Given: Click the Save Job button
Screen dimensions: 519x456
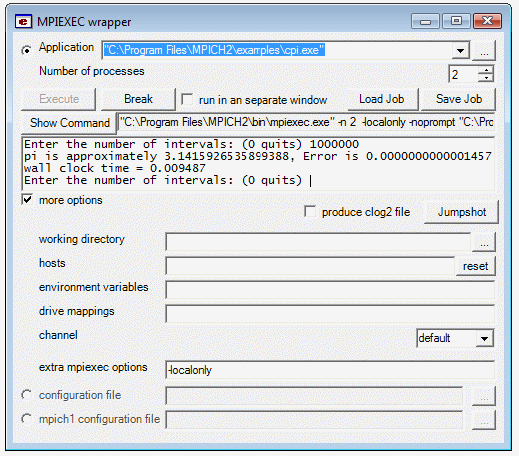Looking at the screenshot, I should click(459, 99).
